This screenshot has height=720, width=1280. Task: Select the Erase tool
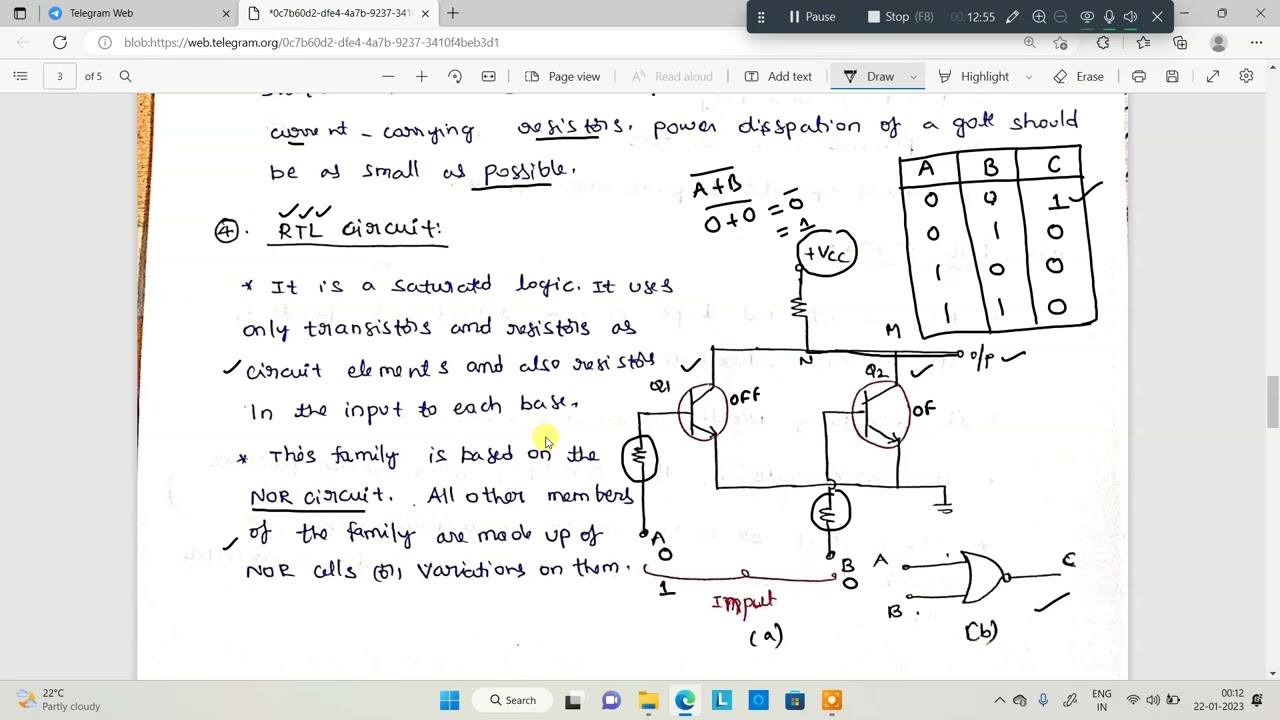[x=1079, y=76]
